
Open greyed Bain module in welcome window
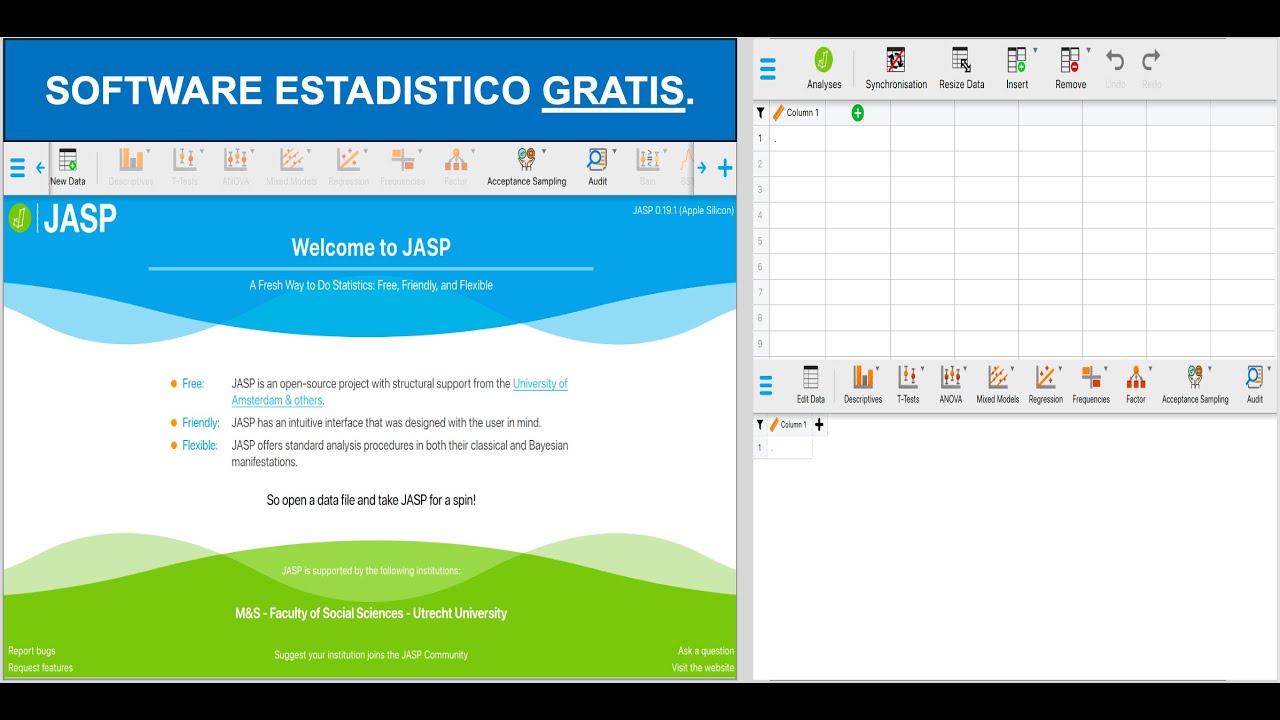(x=648, y=167)
